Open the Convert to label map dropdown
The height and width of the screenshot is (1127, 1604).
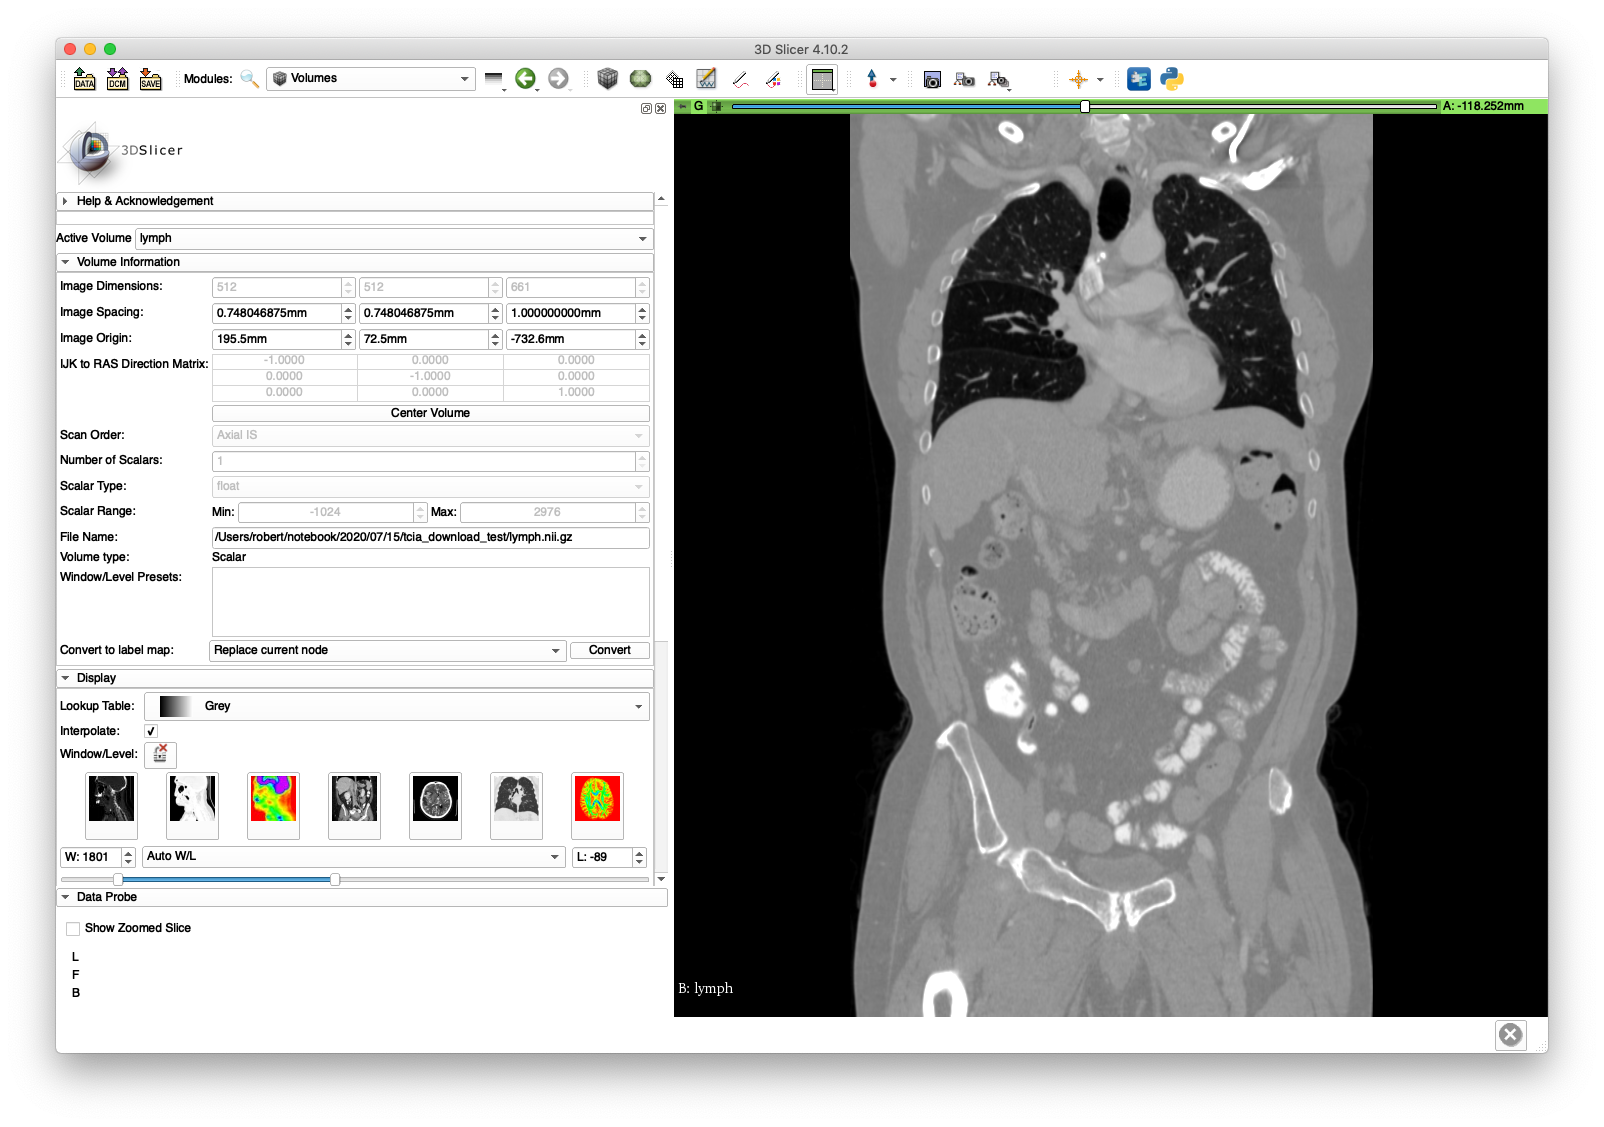(x=386, y=650)
